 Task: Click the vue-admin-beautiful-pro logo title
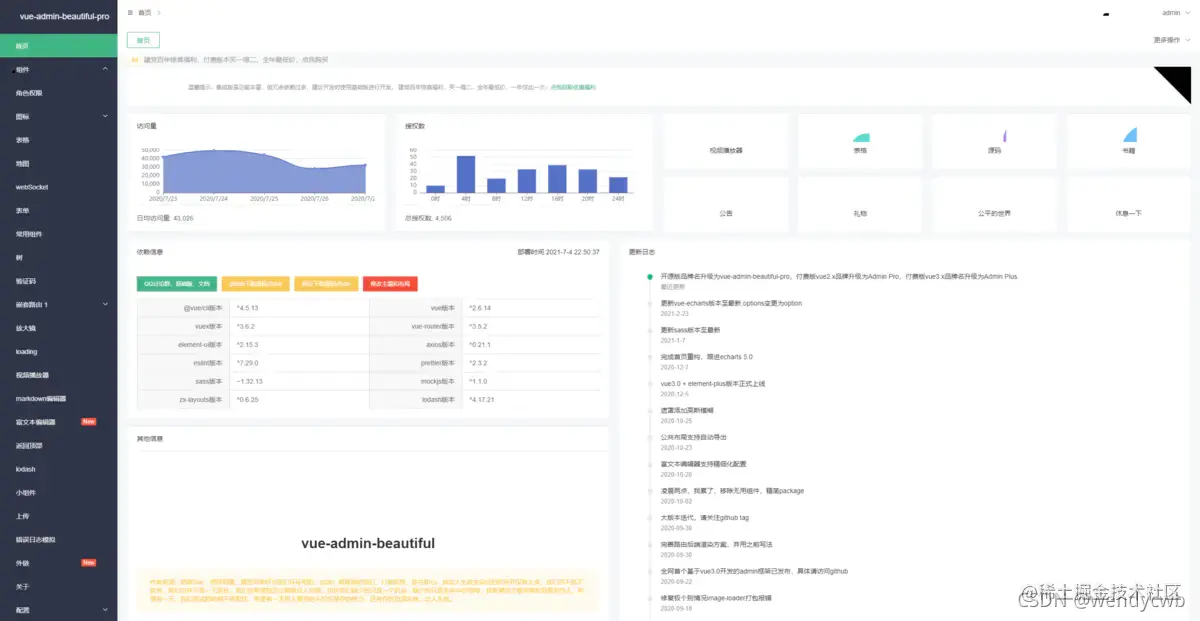pyautogui.click(x=64, y=16)
